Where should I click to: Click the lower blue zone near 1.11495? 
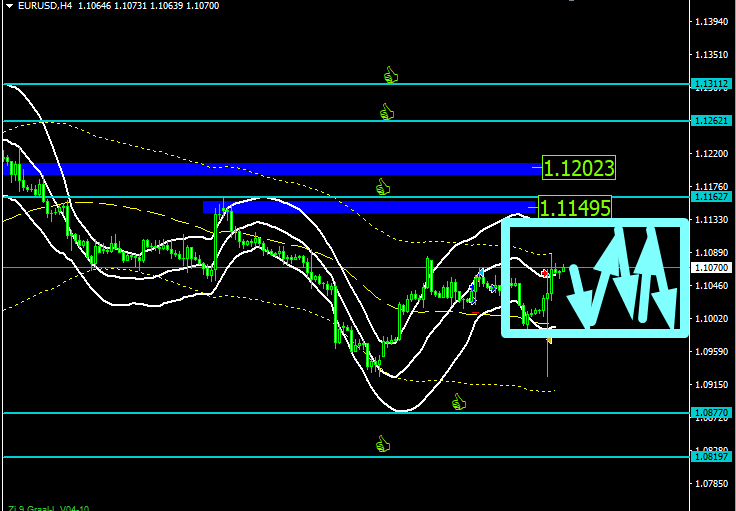pos(370,207)
